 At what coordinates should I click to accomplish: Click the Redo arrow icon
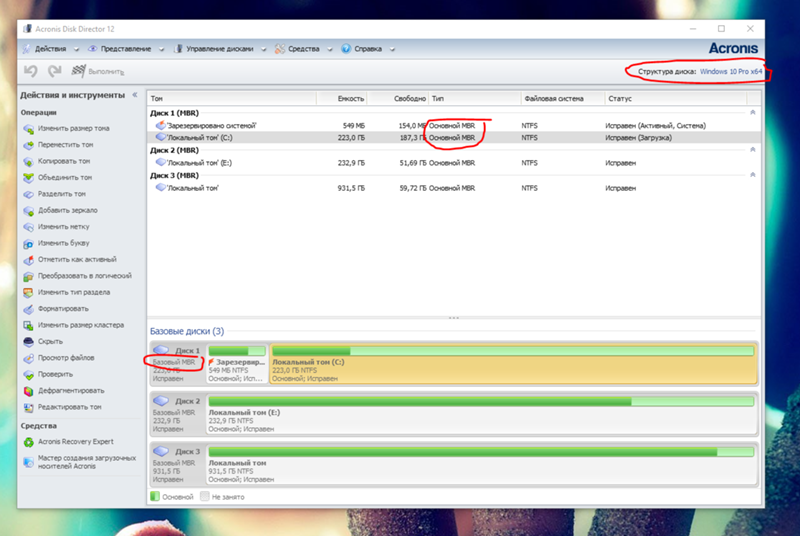(x=55, y=71)
